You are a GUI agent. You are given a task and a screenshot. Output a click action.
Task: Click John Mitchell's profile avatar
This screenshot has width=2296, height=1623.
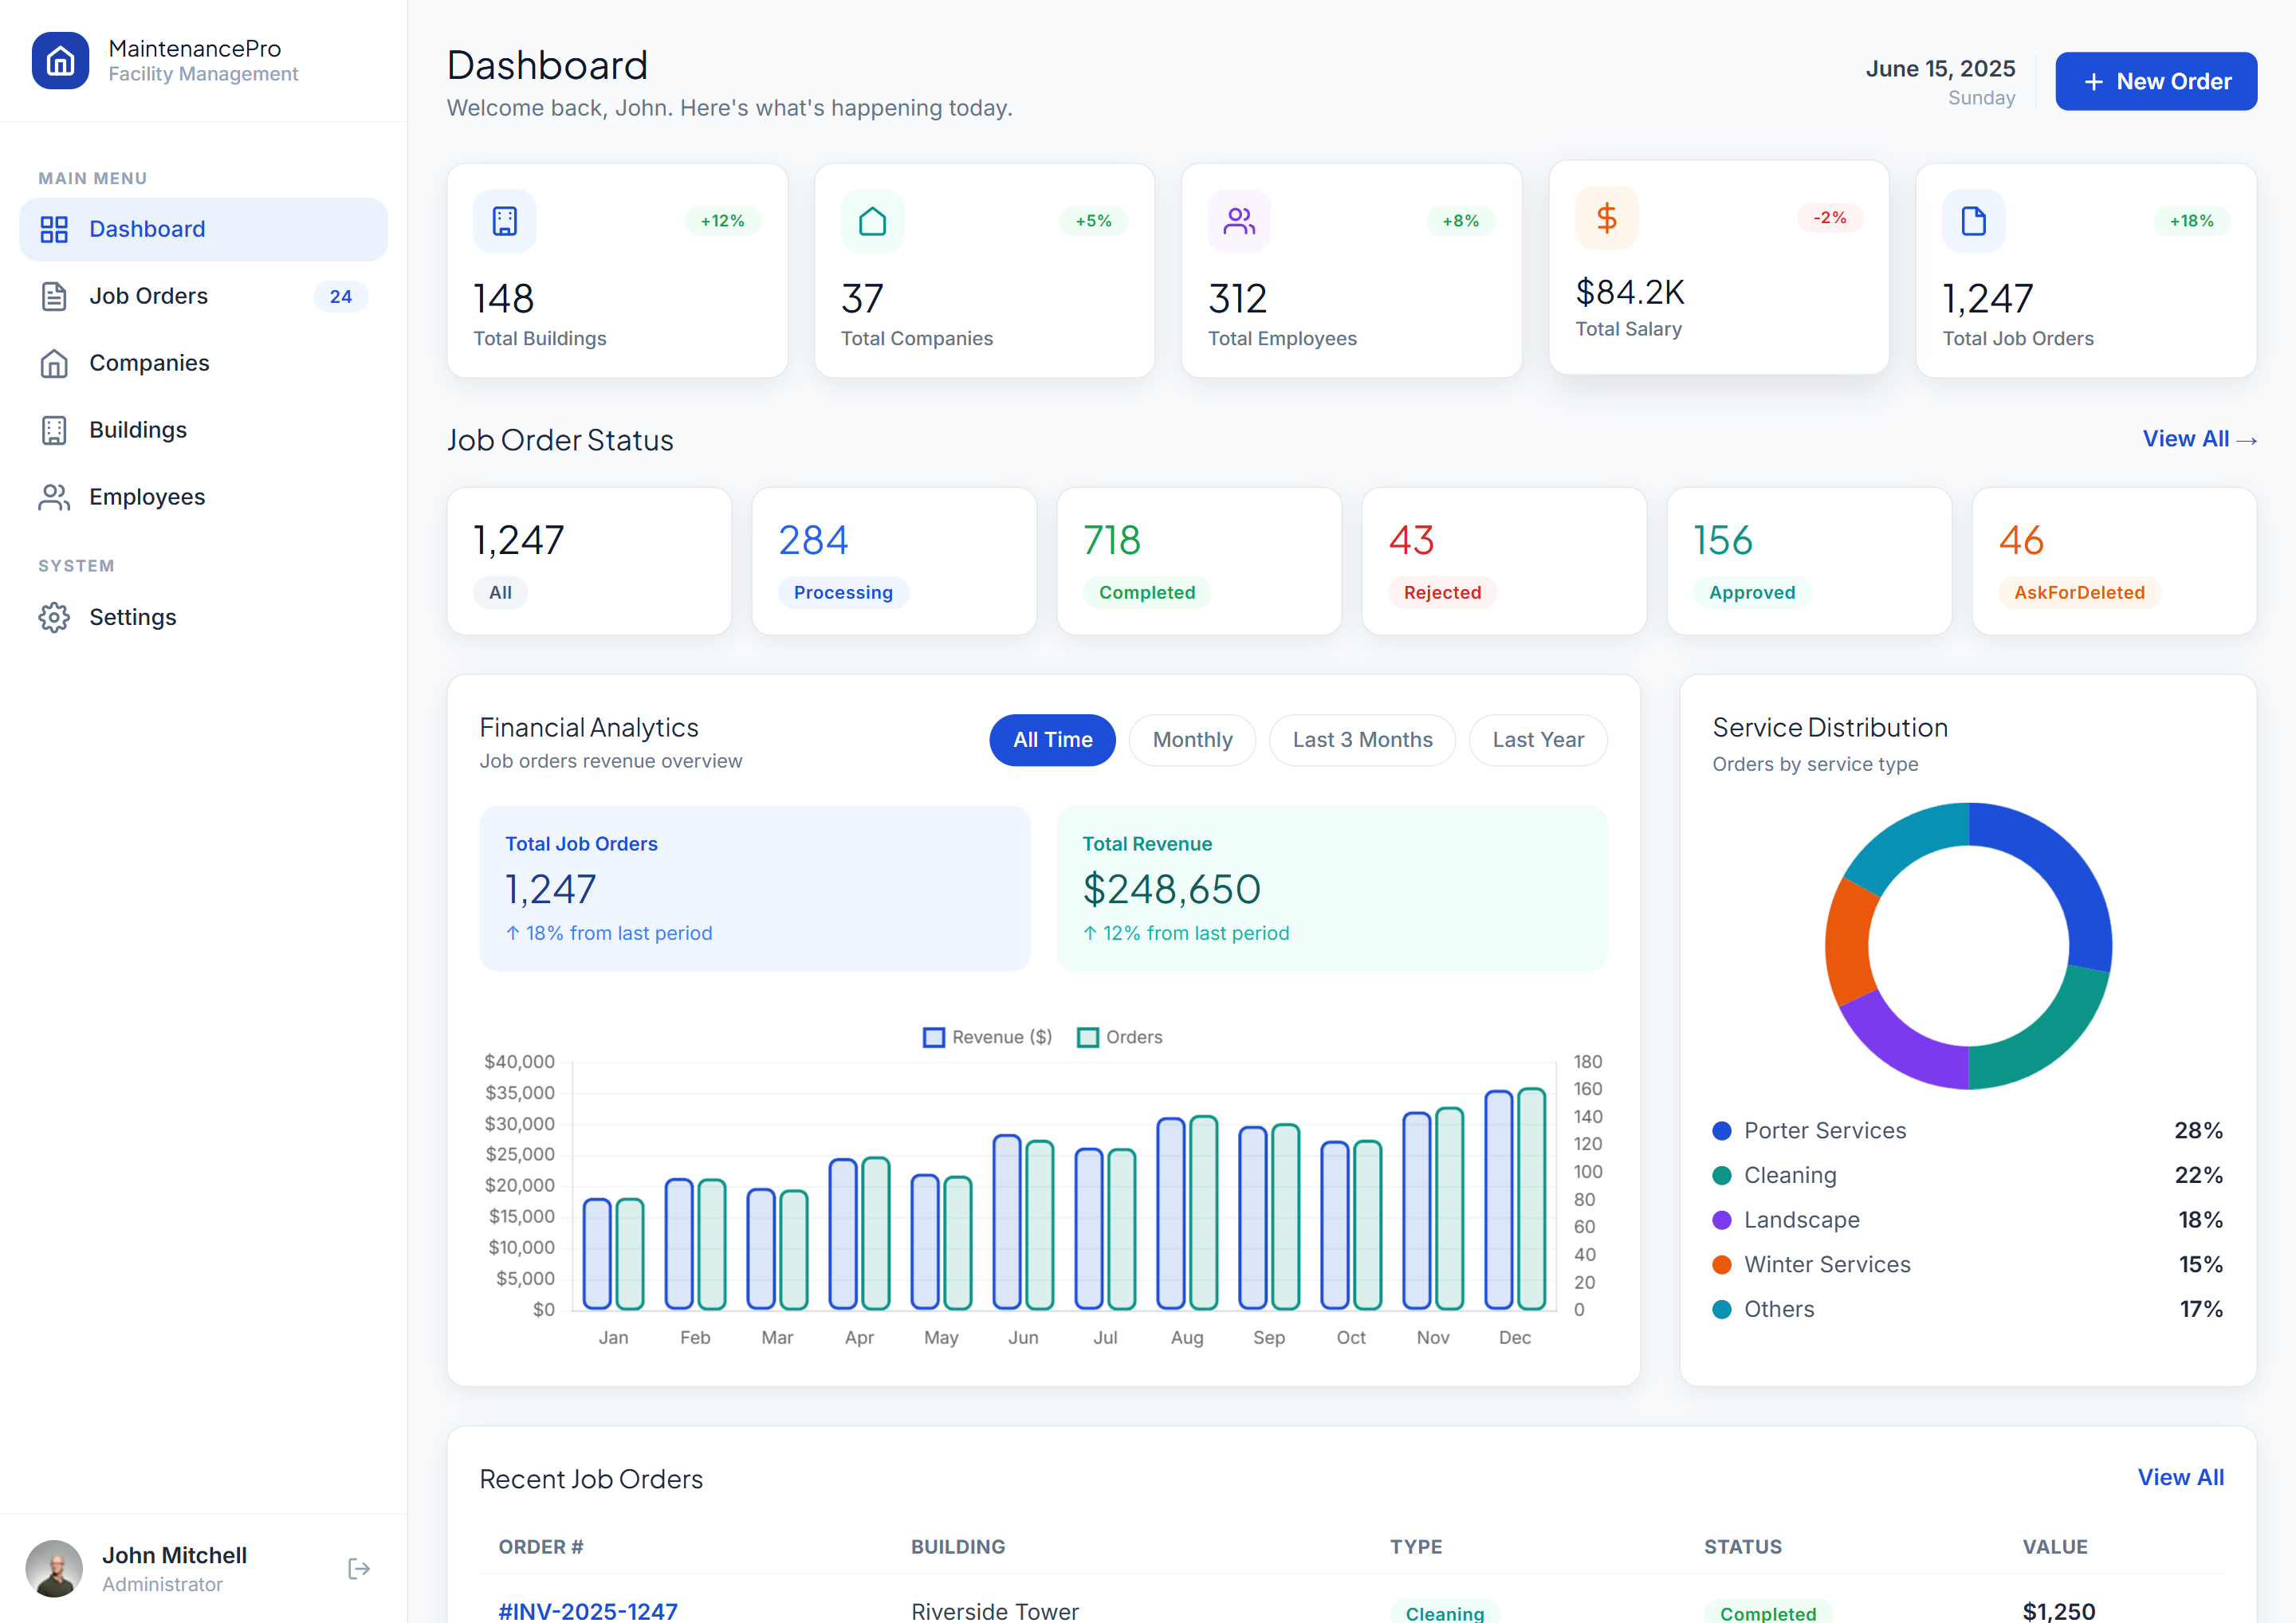(54, 1568)
